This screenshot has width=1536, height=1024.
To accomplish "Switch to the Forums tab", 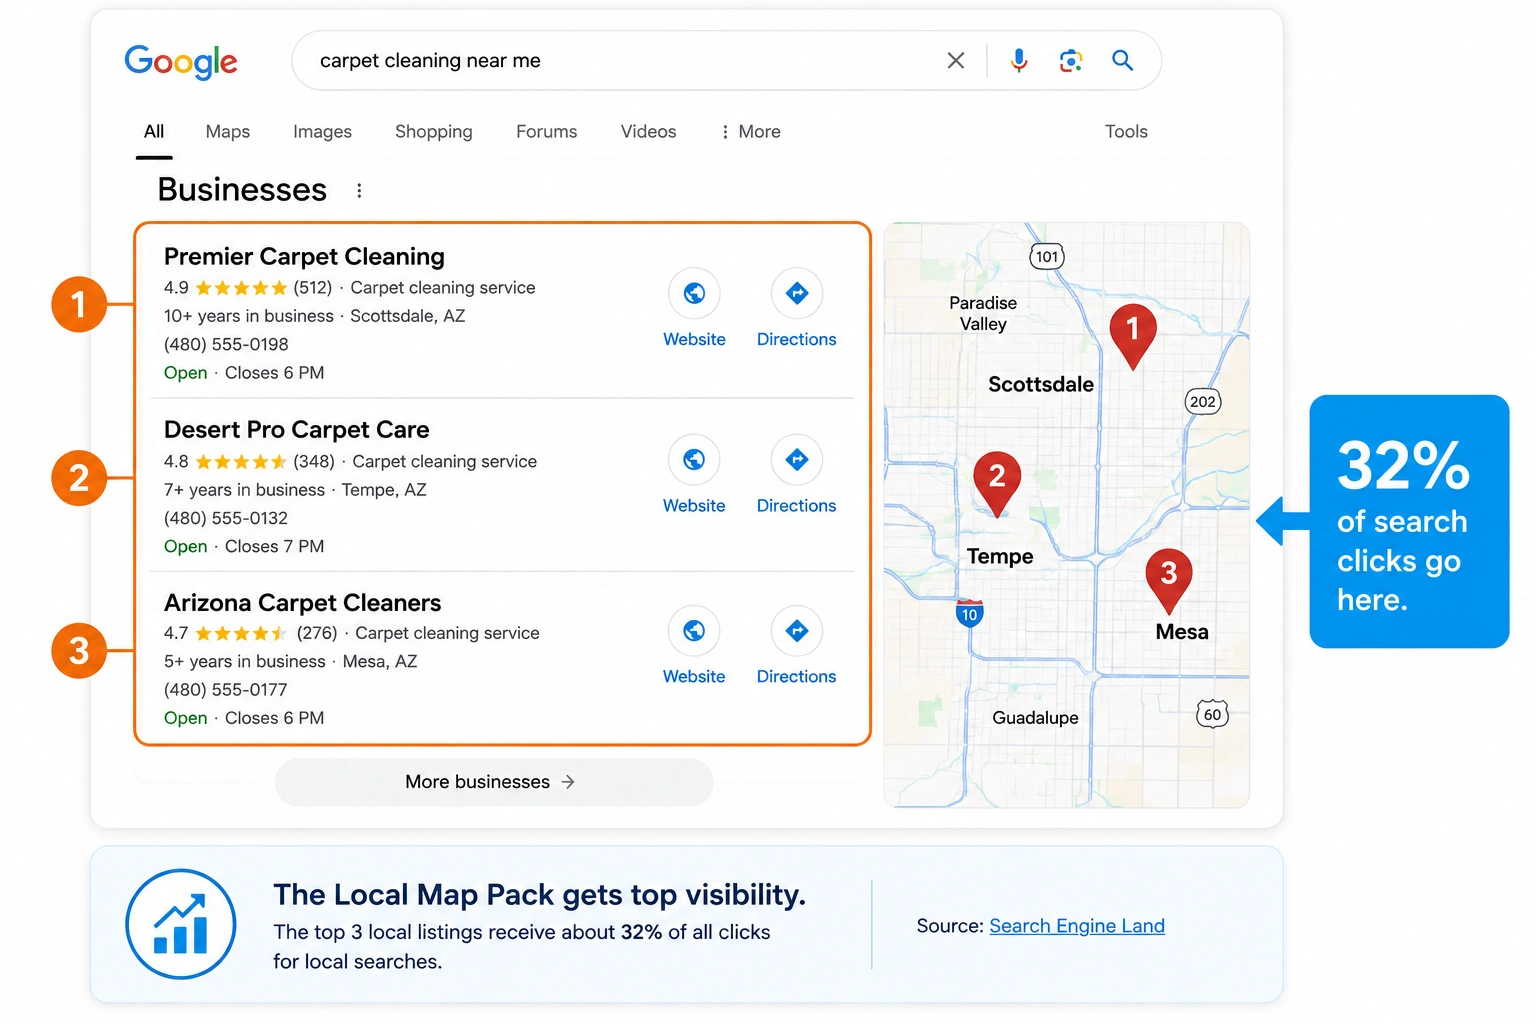I will (547, 132).
